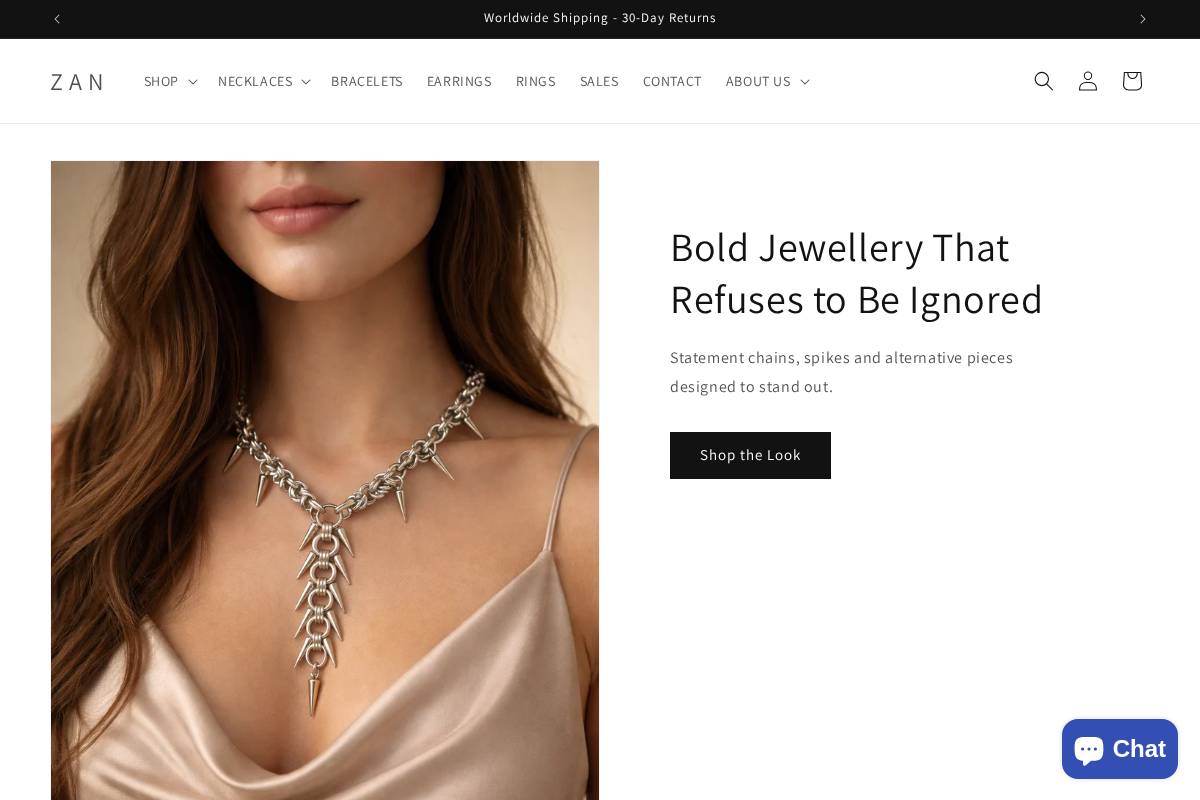The width and height of the screenshot is (1200, 800).
Task: Click the next announcement arrow
Action: coord(1142,19)
